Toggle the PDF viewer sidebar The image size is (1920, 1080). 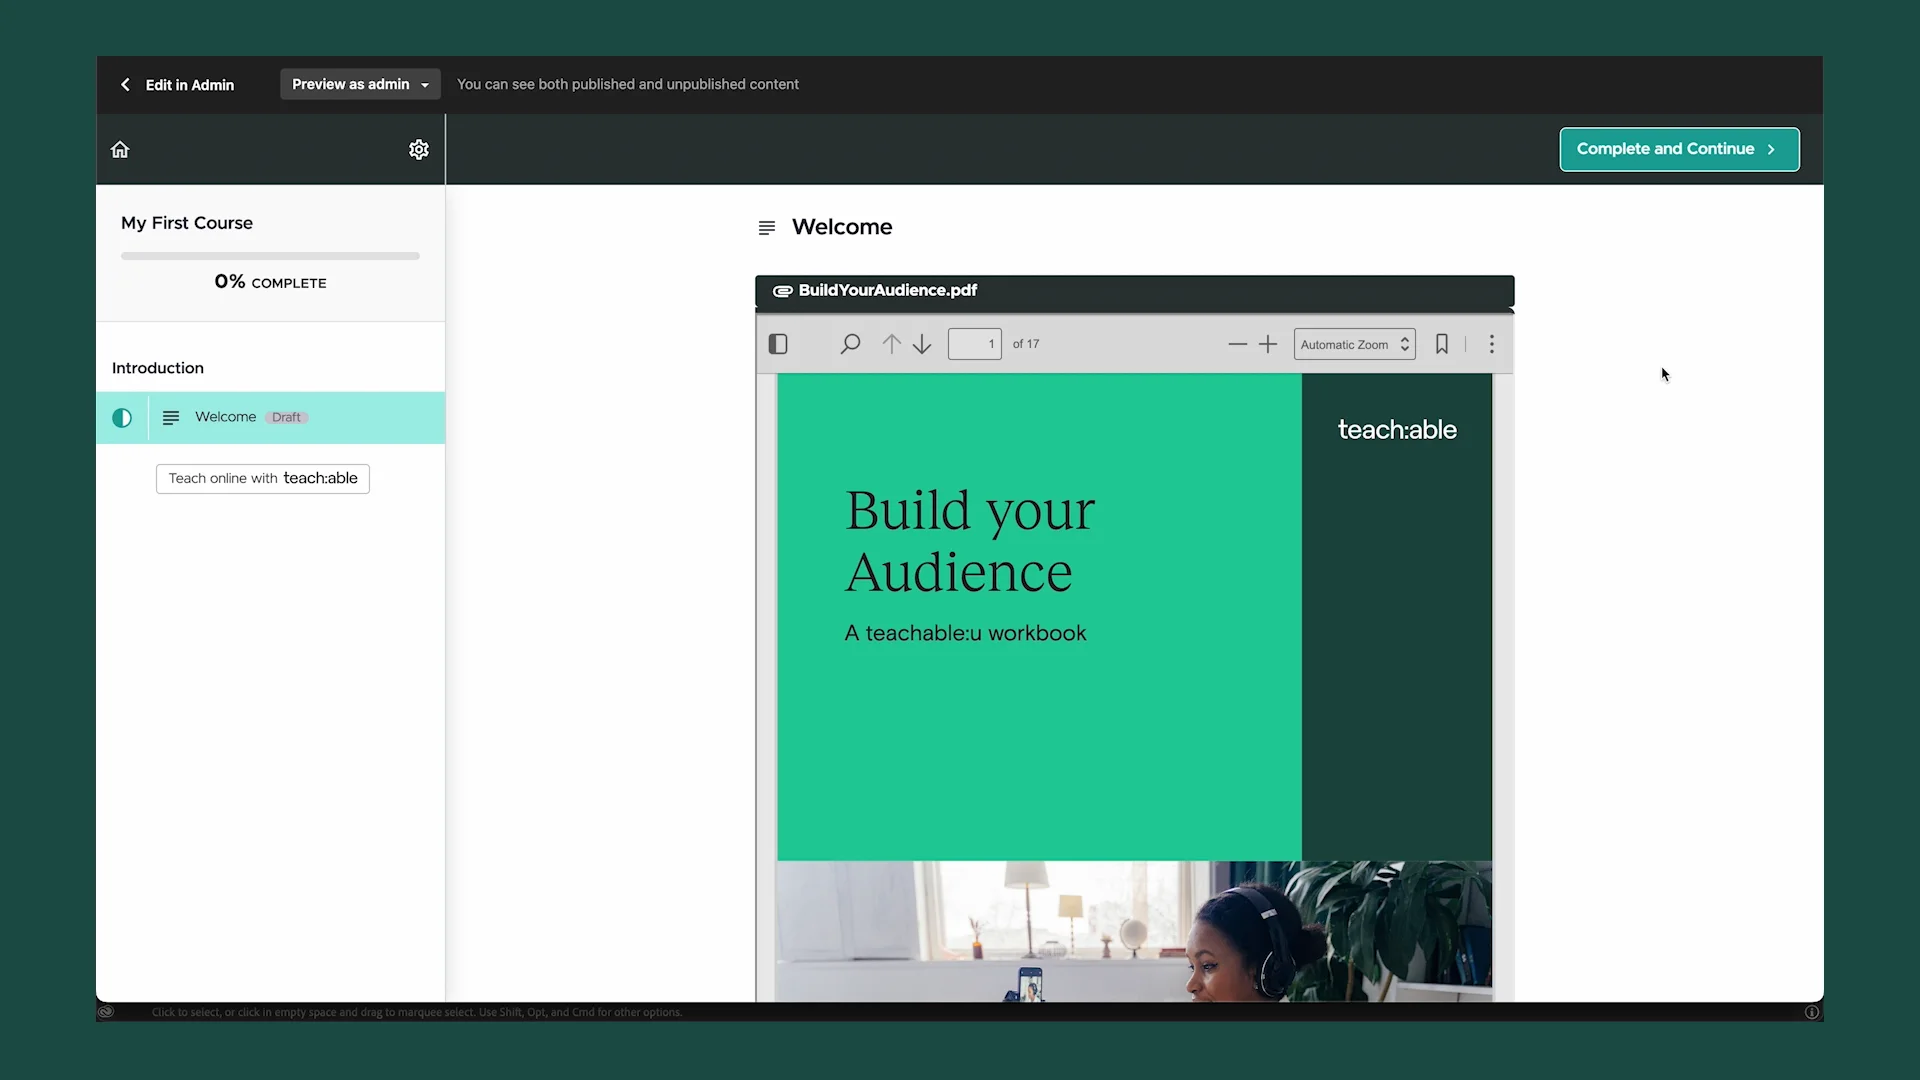point(778,344)
